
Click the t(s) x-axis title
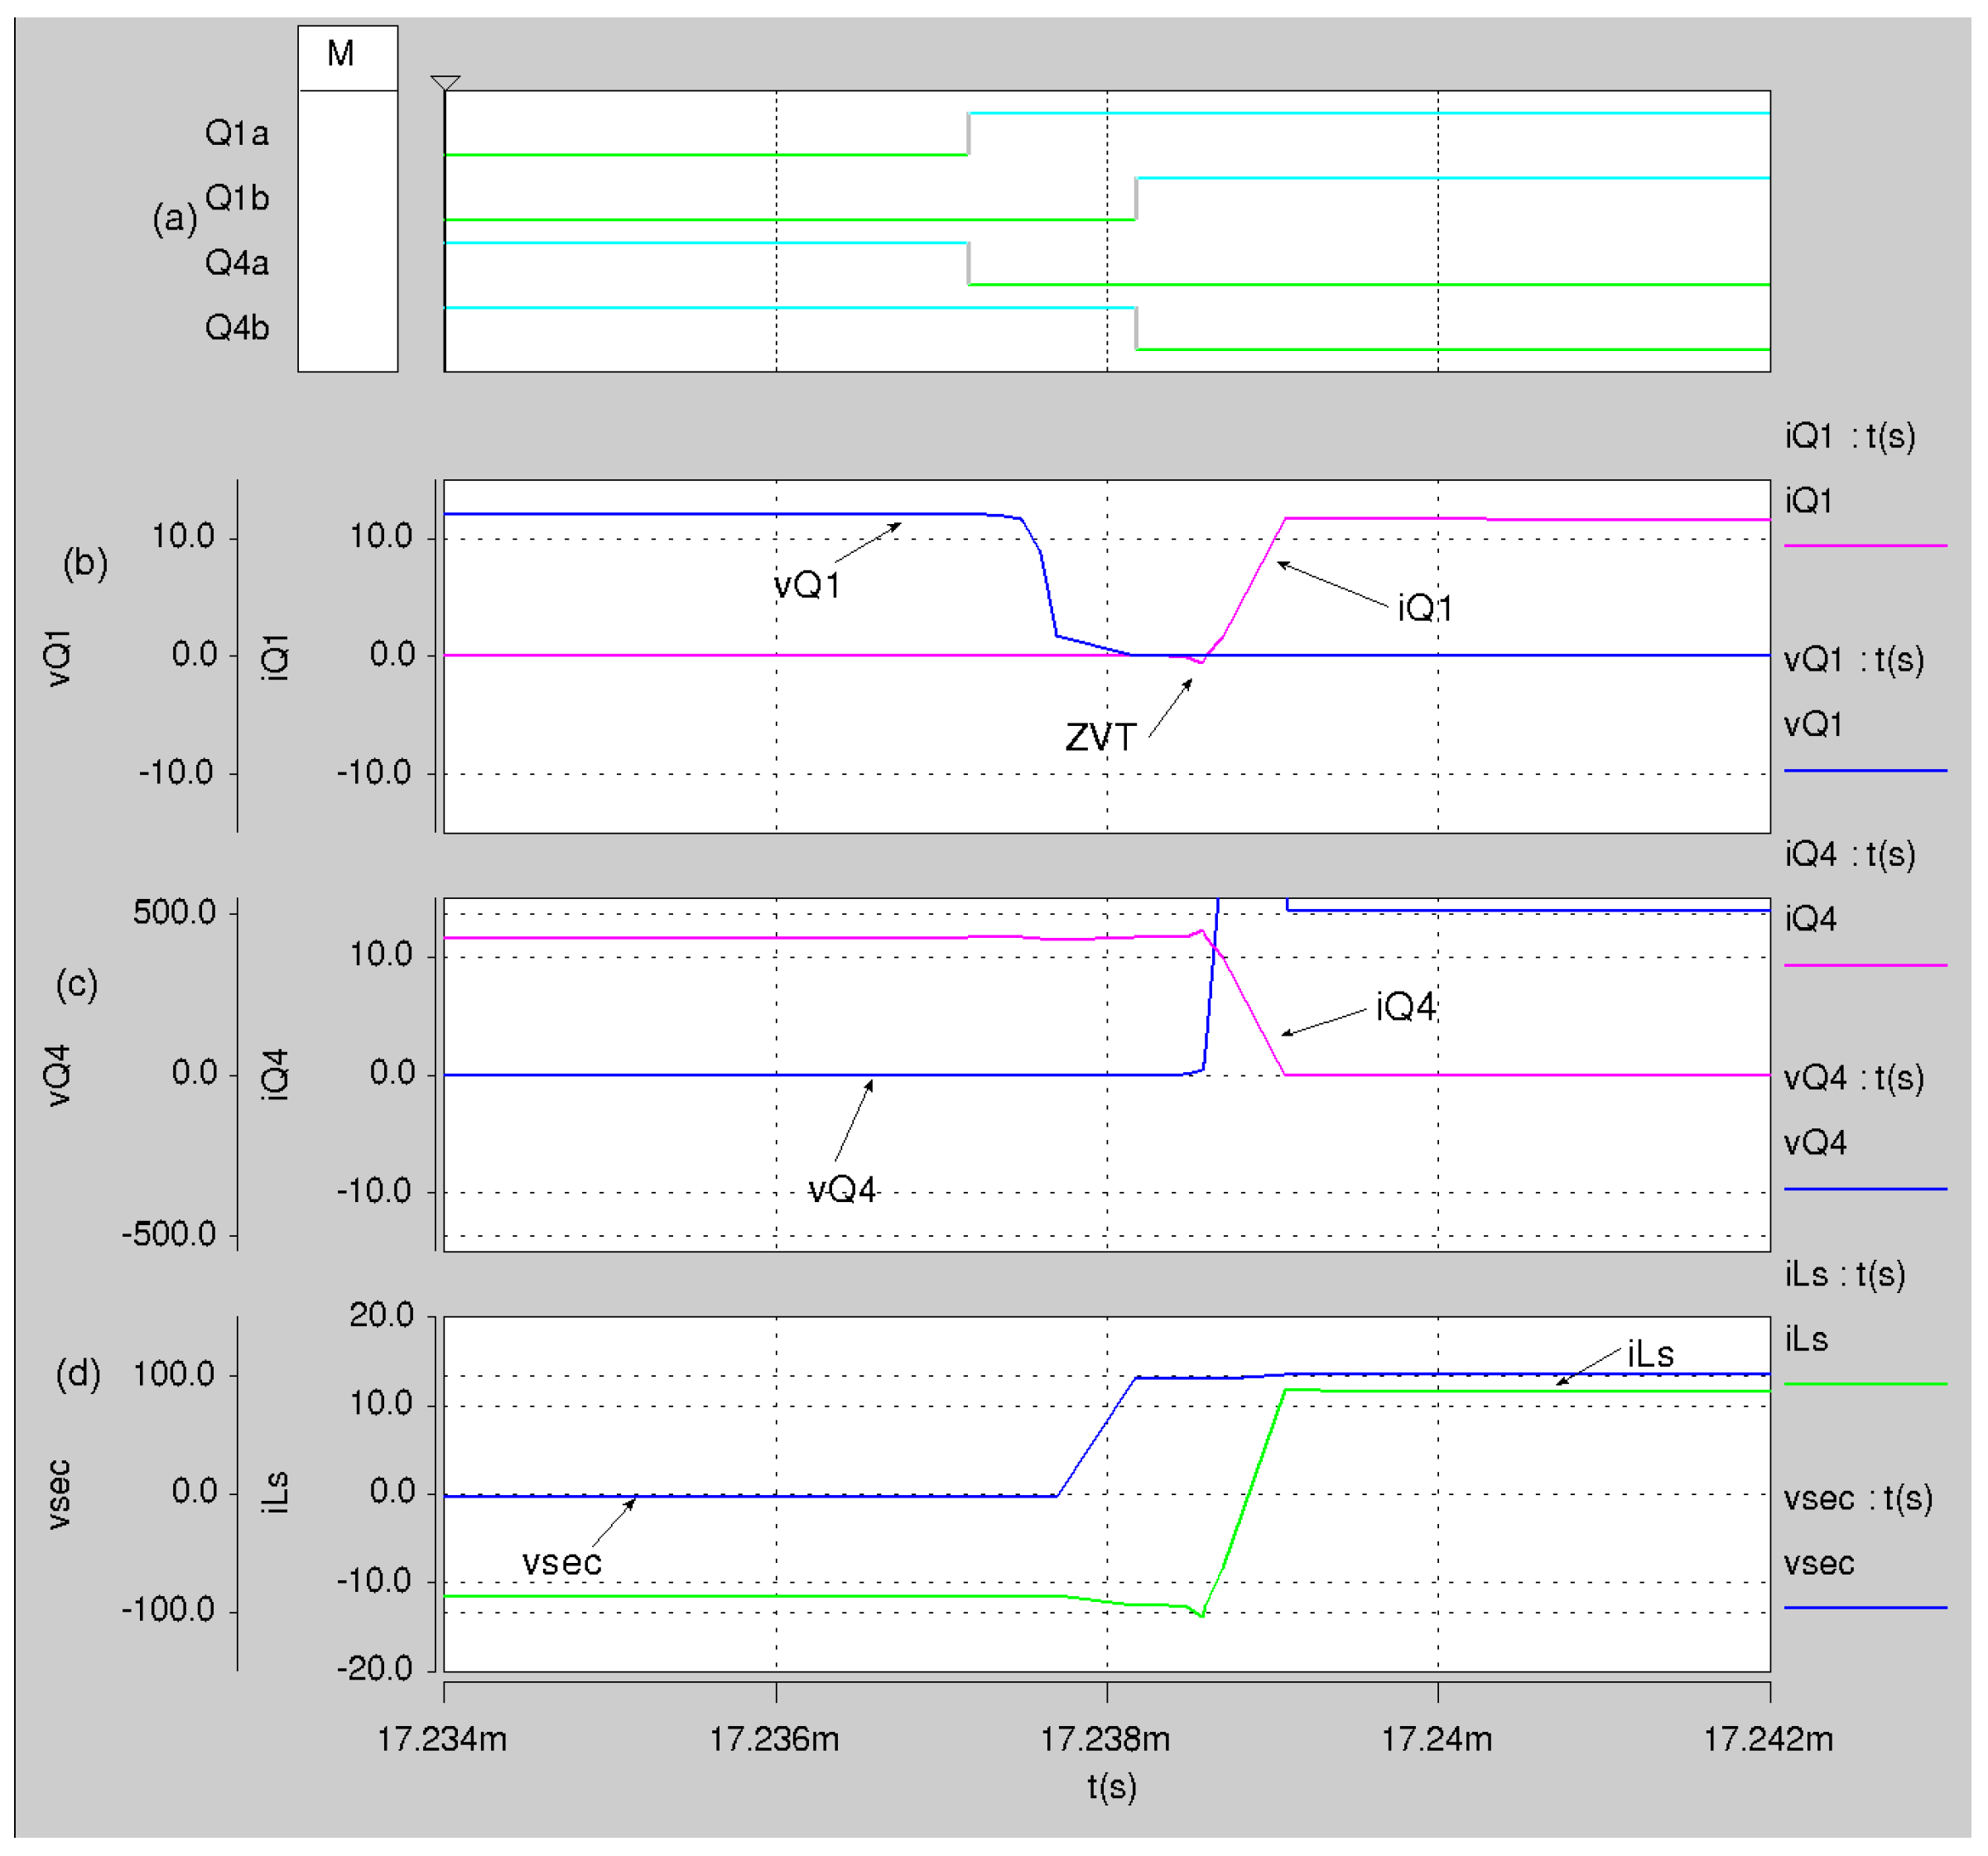pos(1112,1787)
